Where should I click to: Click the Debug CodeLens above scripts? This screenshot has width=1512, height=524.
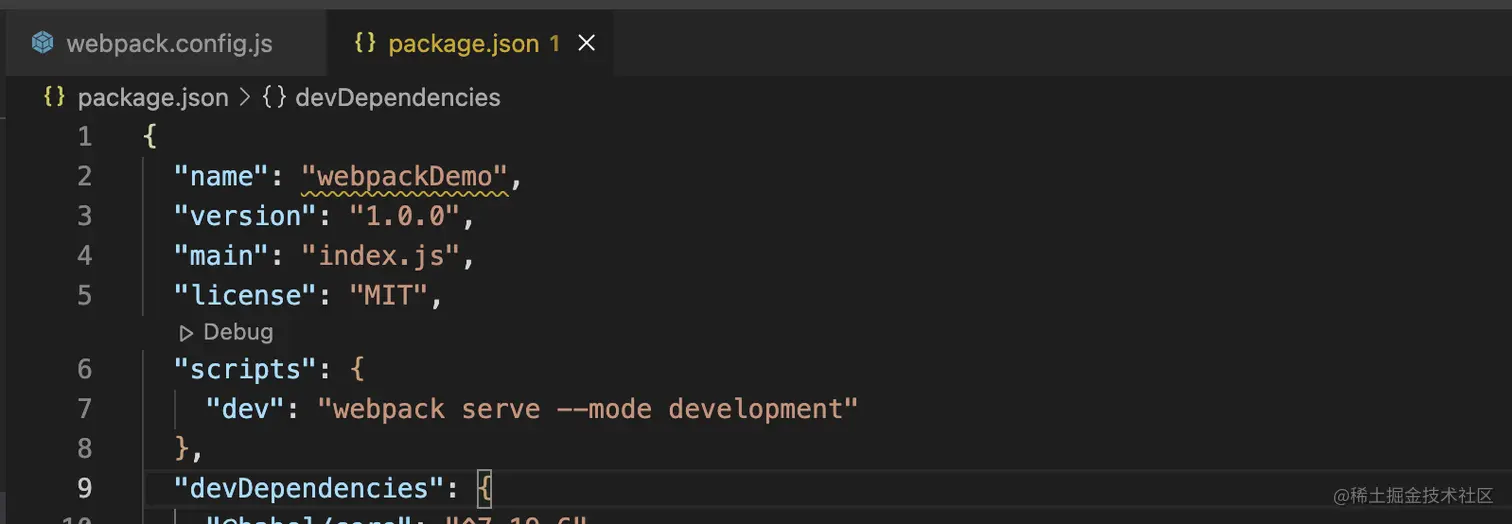238,332
